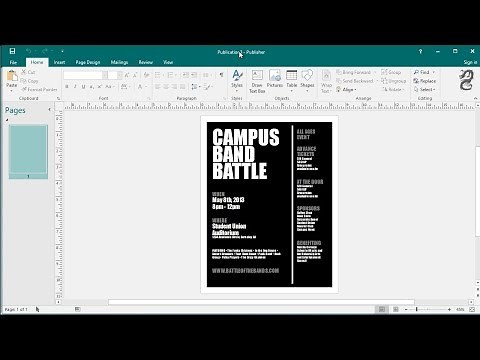Click the Copy button
The width and height of the screenshot is (480, 360).
(29, 81)
